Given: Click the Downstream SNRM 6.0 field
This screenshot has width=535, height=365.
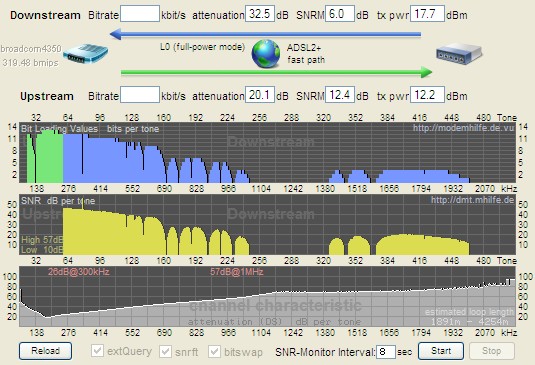Looking at the screenshot, I should tap(340, 14).
